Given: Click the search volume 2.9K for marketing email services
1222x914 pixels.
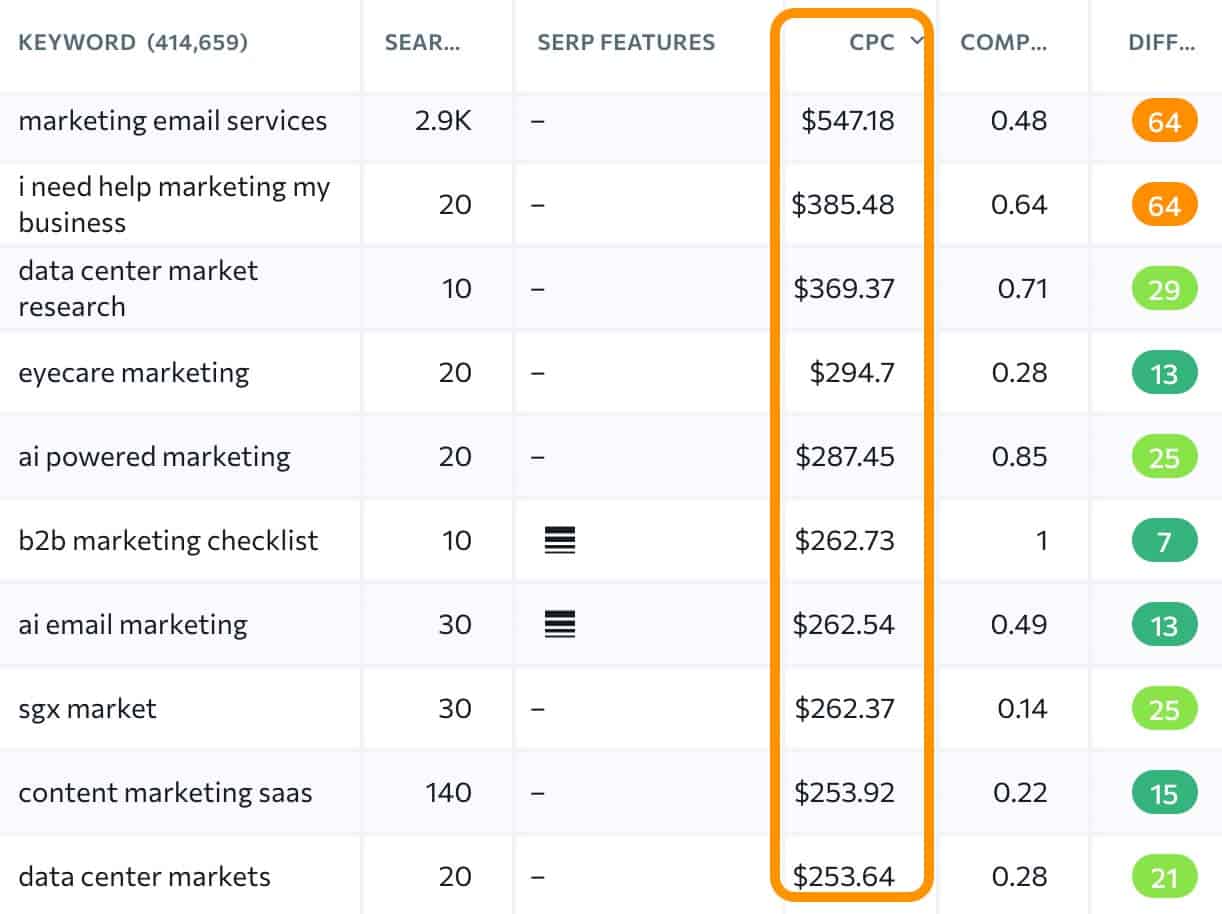Looking at the screenshot, I should tap(439, 120).
